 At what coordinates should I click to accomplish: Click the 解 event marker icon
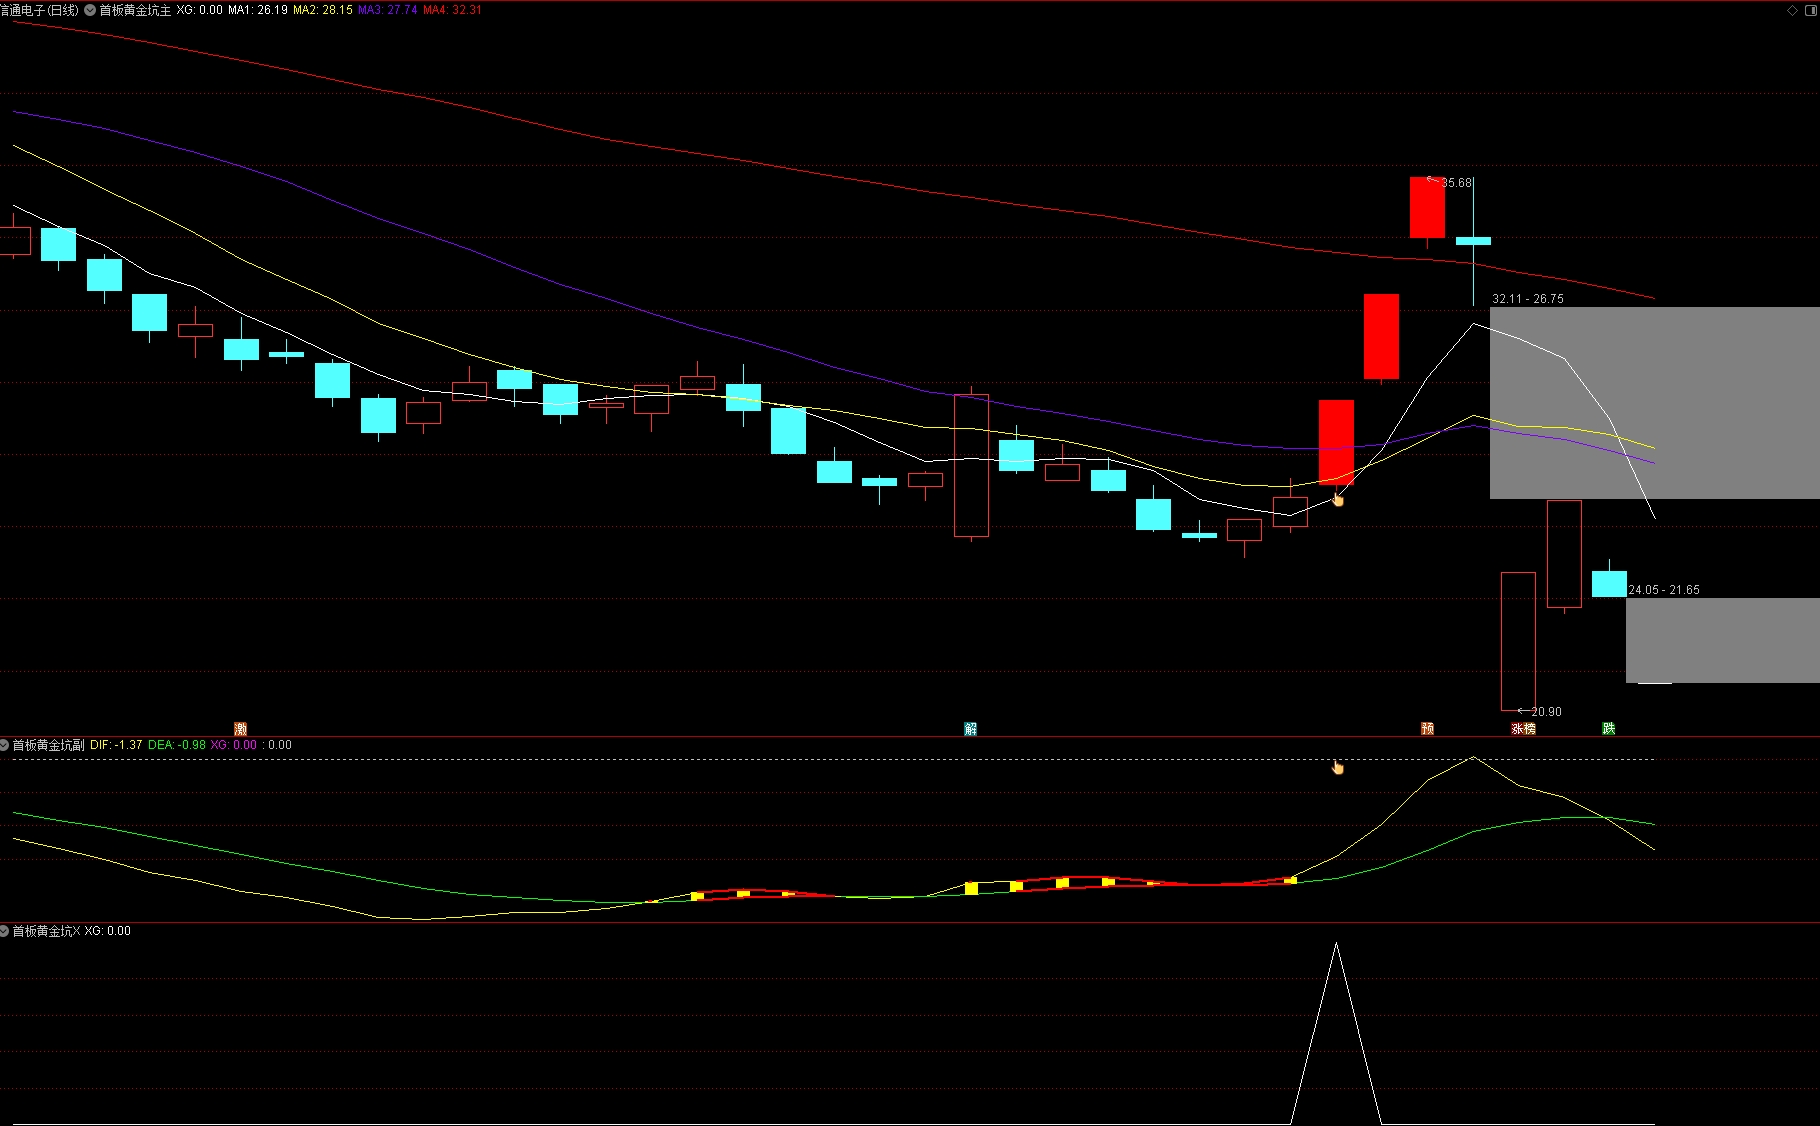970,729
